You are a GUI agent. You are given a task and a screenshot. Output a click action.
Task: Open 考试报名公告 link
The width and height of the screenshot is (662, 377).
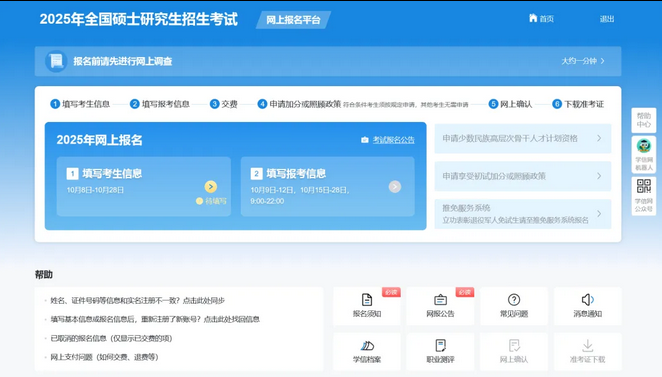click(393, 140)
